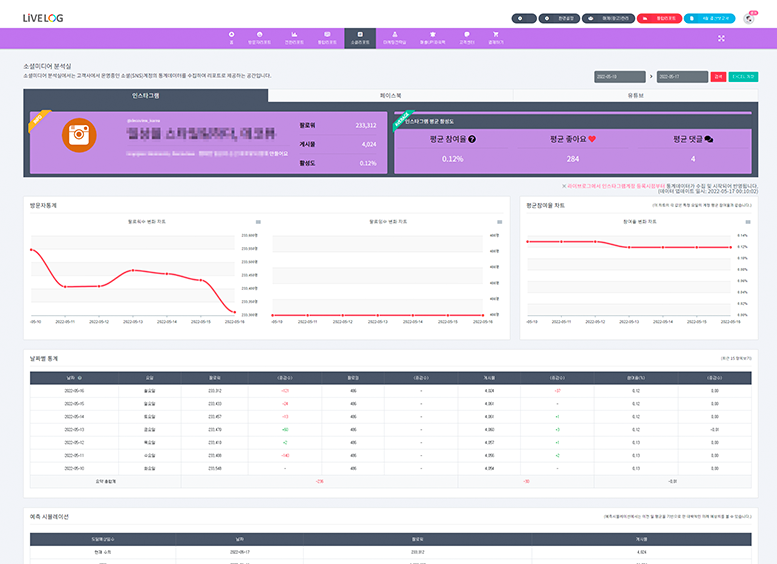The height and width of the screenshot is (564, 777).
Task: Click the red pill button in header
Action: (660, 18)
